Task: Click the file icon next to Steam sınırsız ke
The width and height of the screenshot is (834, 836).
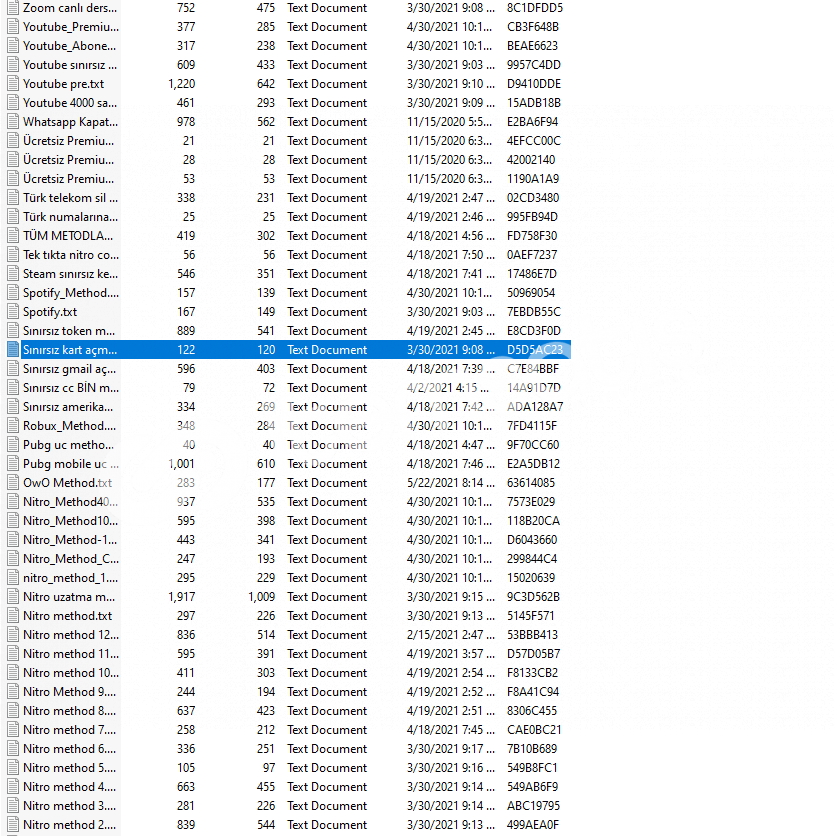Action: pyautogui.click(x=13, y=274)
